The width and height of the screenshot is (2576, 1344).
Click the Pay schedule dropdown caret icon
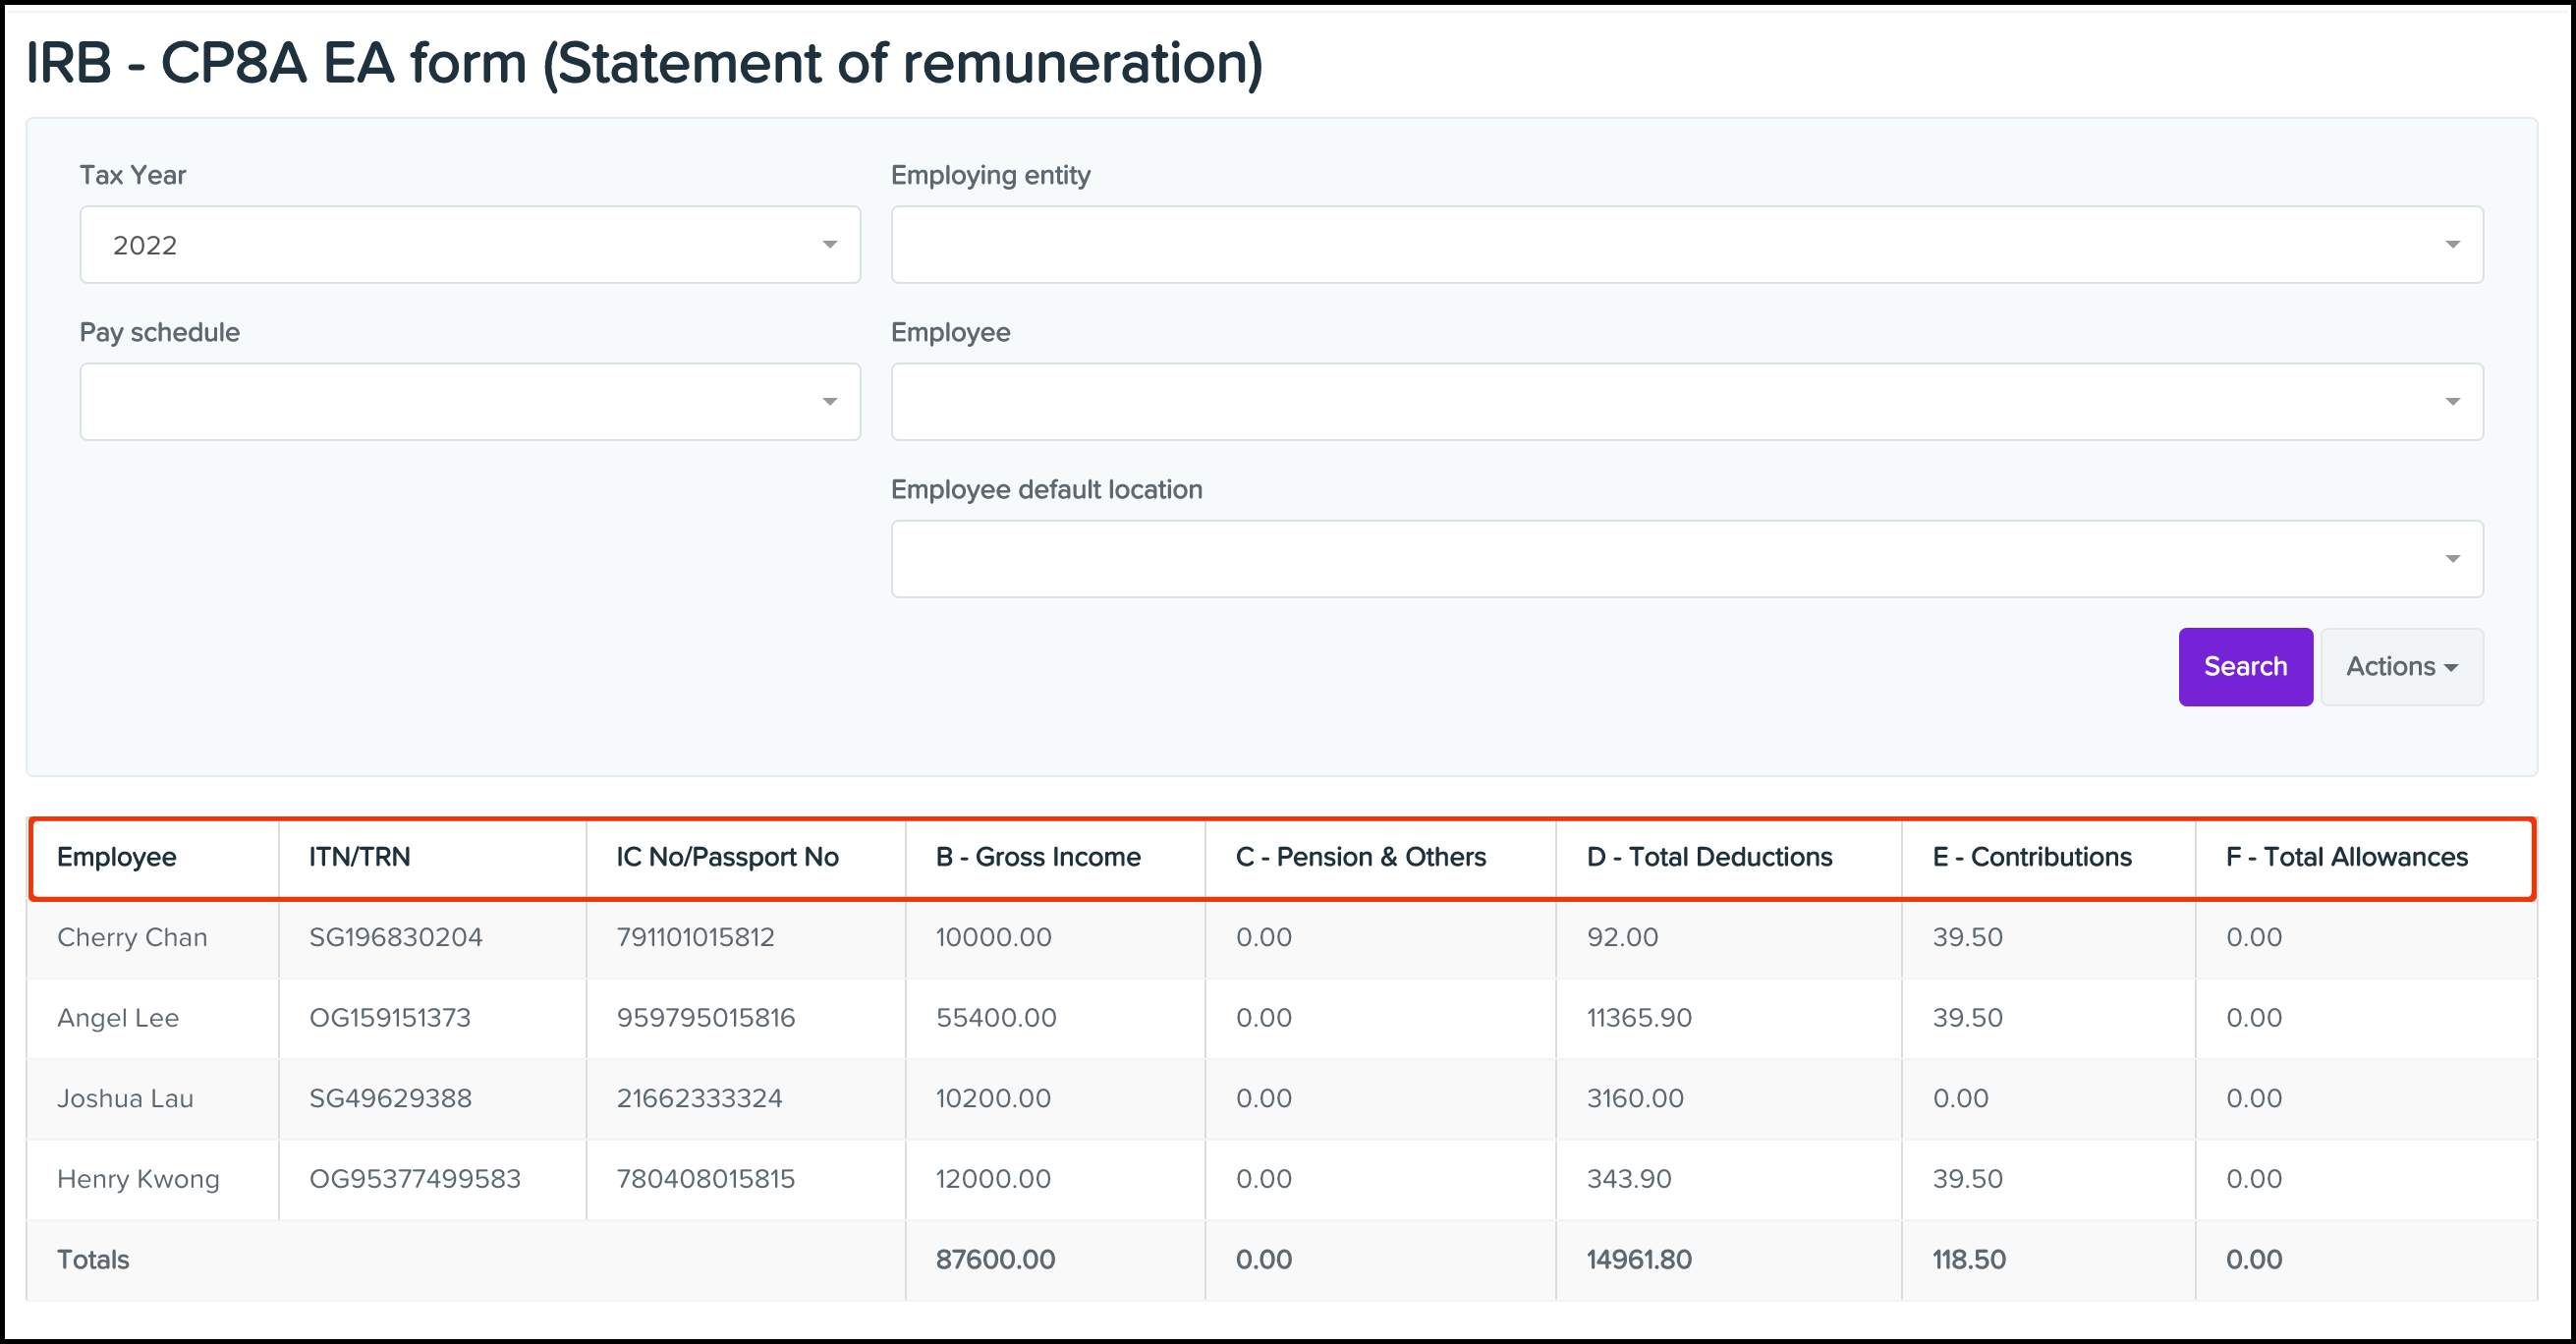pos(829,401)
